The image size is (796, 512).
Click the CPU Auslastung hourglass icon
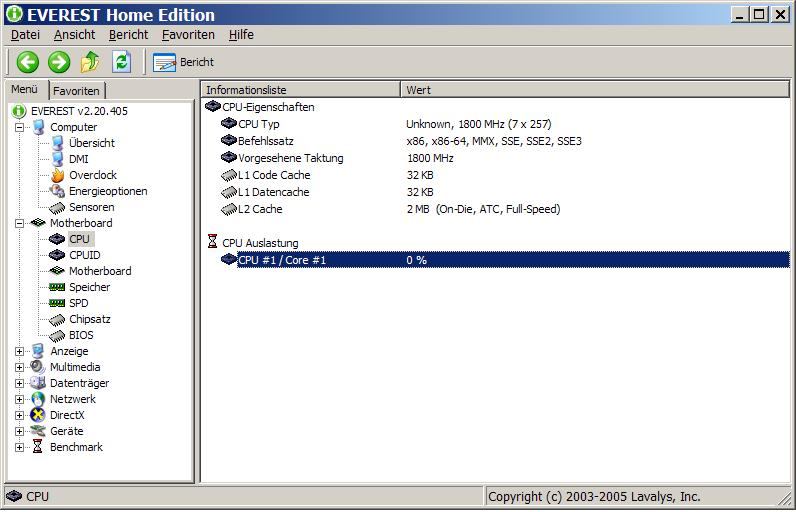(212, 242)
